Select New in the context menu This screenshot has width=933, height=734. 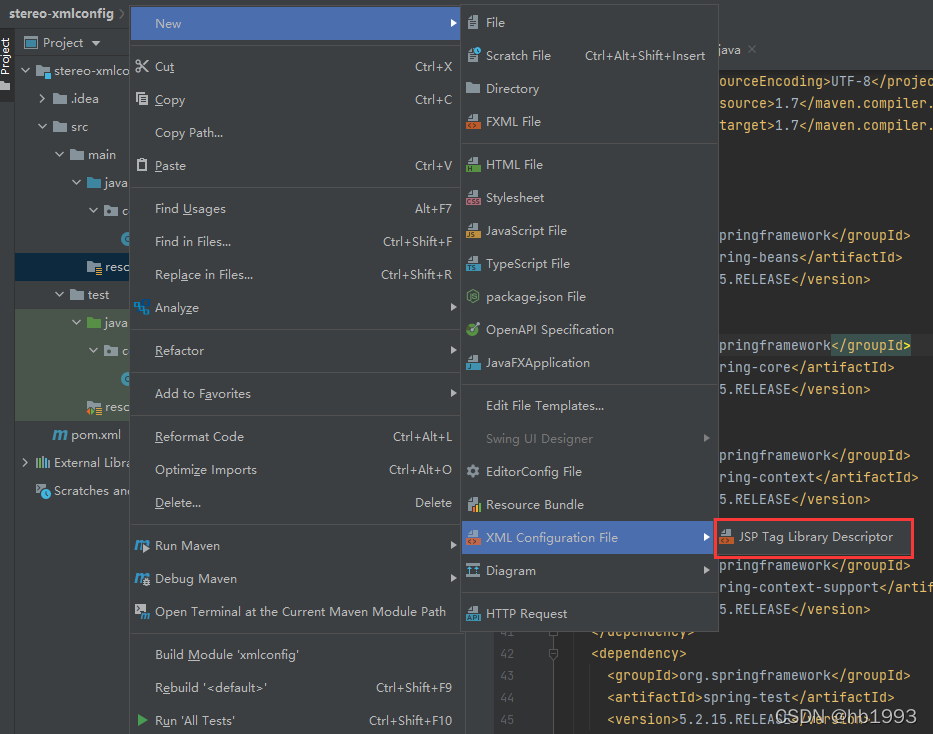coord(295,23)
